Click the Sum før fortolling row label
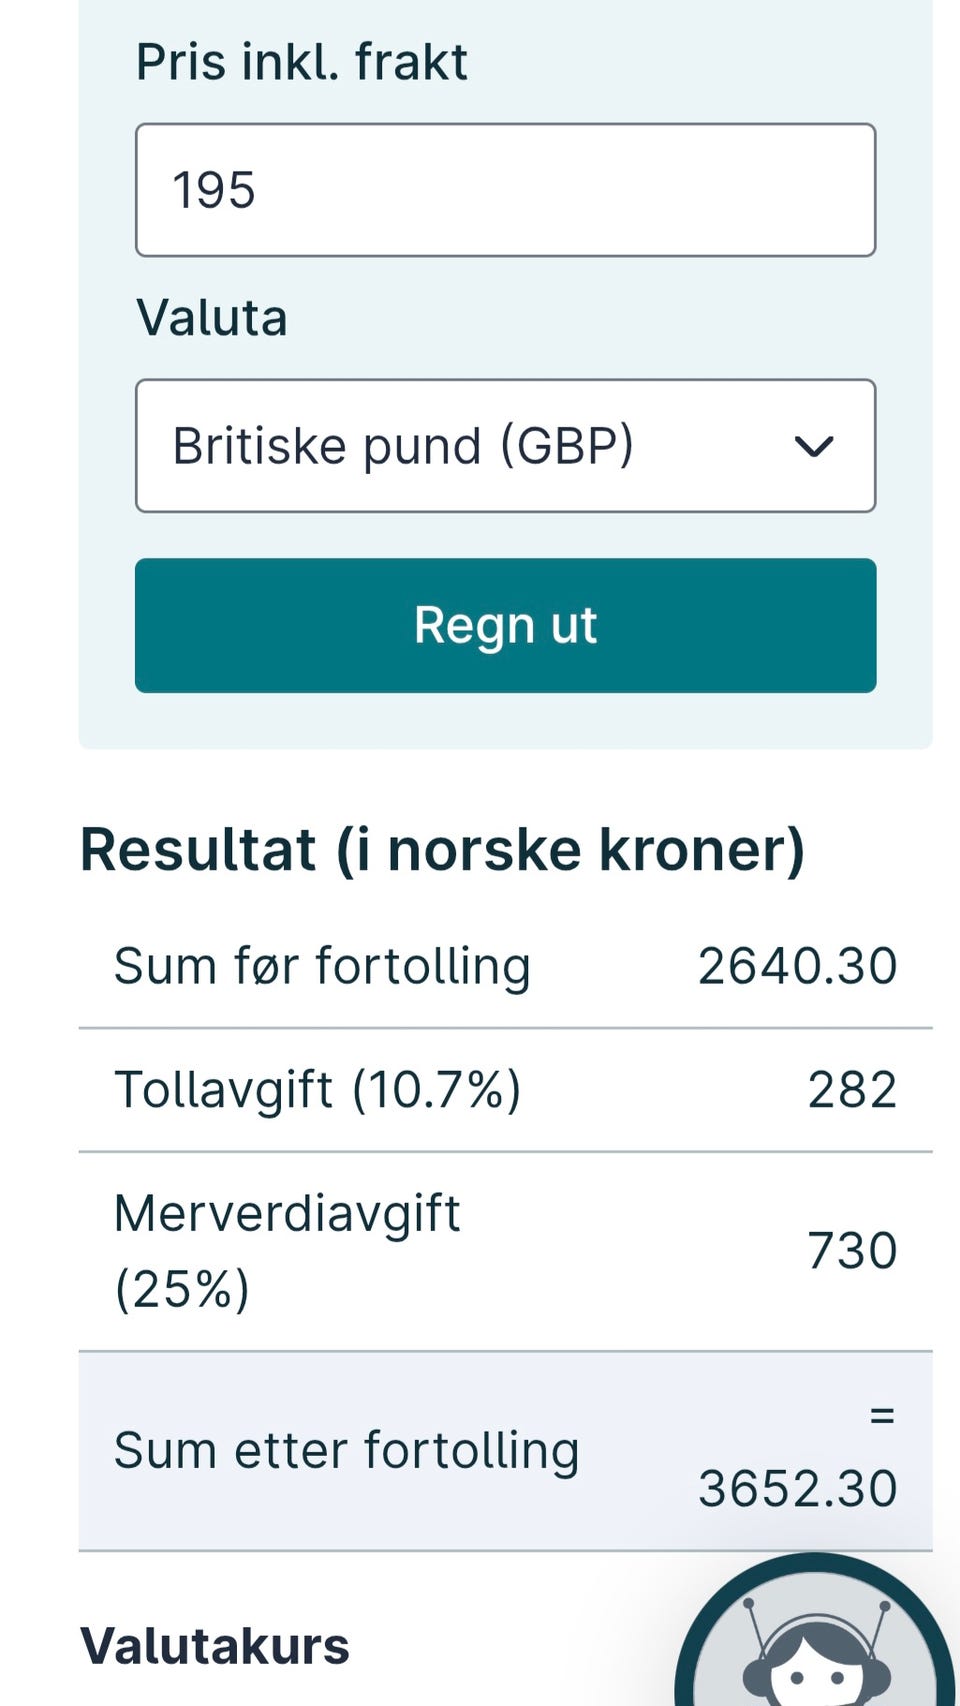The height and width of the screenshot is (1706, 960). tap(322, 966)
